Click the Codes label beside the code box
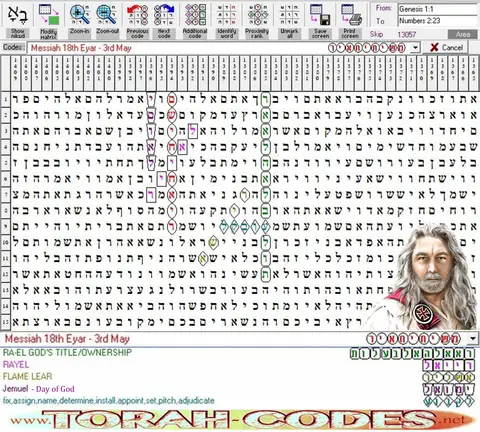The width and height of the screenshot is (480, 432). (x=13, y=47)
